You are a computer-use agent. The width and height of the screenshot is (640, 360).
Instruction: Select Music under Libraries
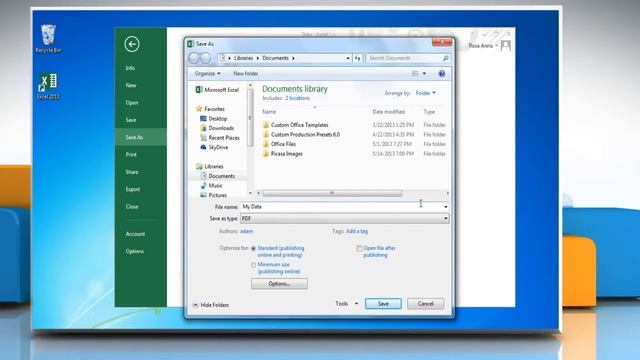point(211,186)
